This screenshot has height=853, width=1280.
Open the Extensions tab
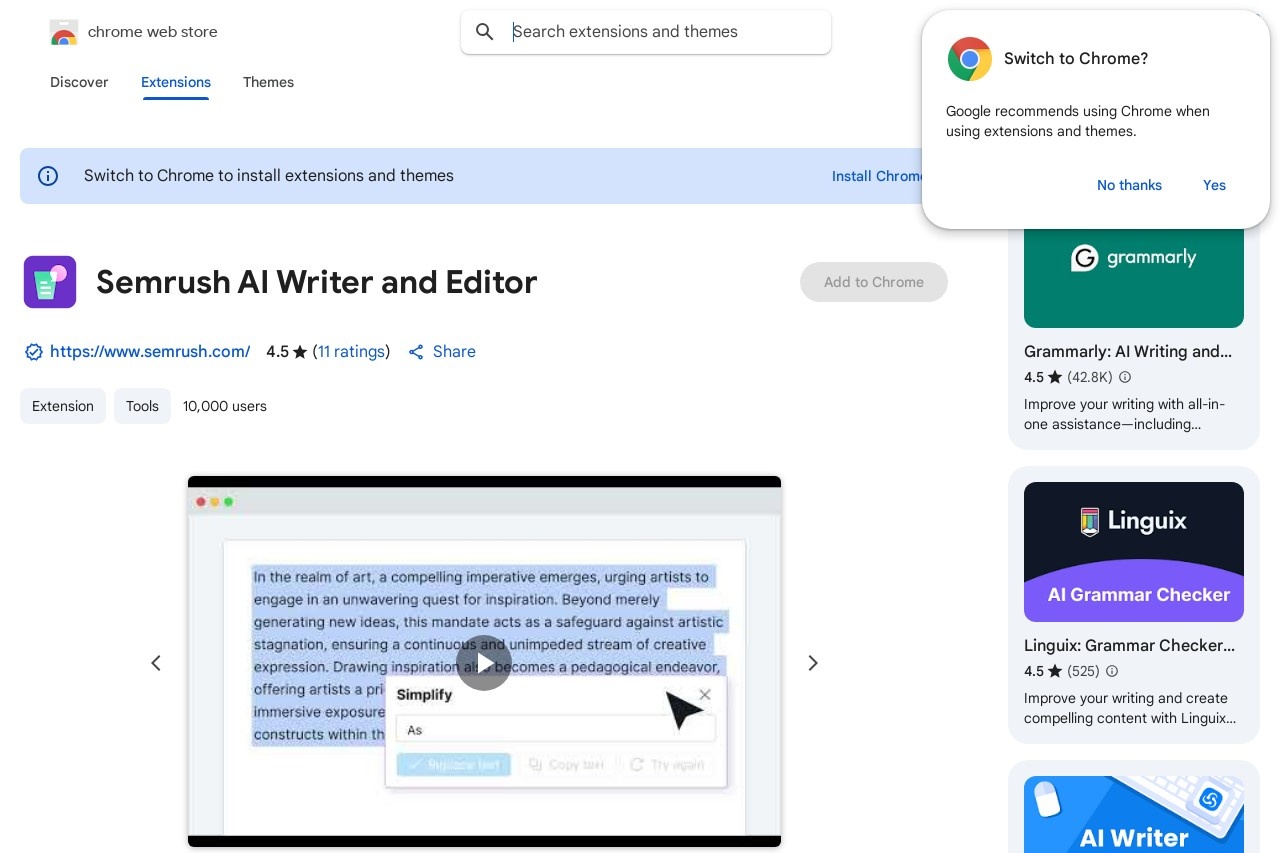(176, 82)
